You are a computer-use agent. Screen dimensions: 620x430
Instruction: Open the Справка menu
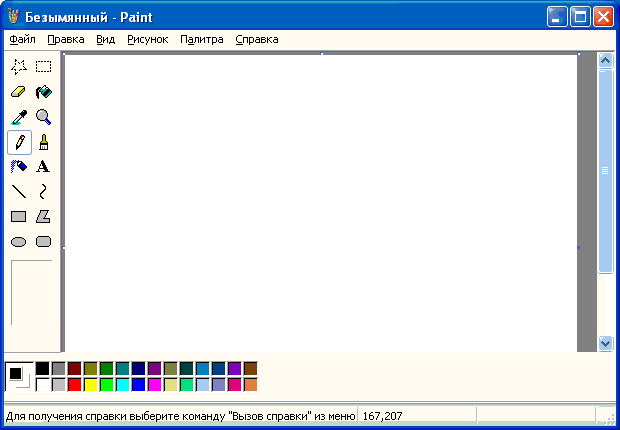[257, 40]
